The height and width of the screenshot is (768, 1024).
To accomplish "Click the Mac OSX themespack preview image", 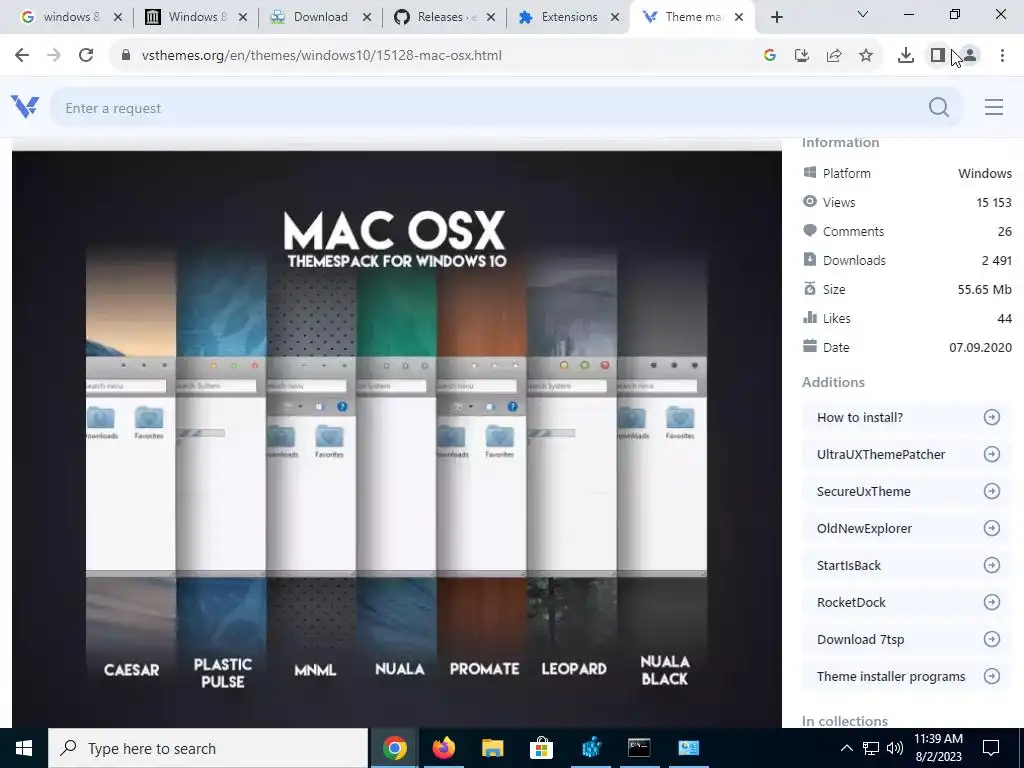I will tap(396, 439).
